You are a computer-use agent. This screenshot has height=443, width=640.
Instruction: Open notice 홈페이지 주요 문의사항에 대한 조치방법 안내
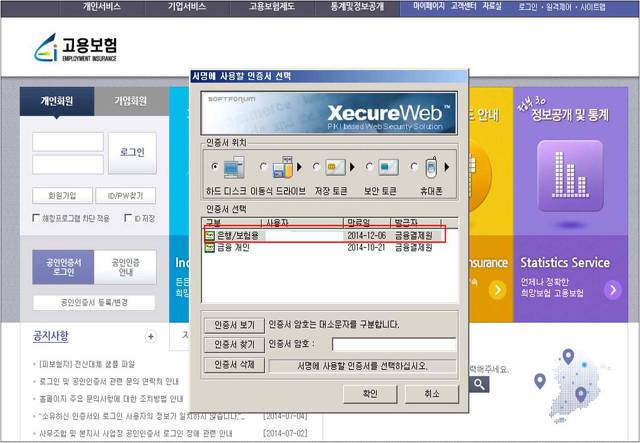point(111,398)
